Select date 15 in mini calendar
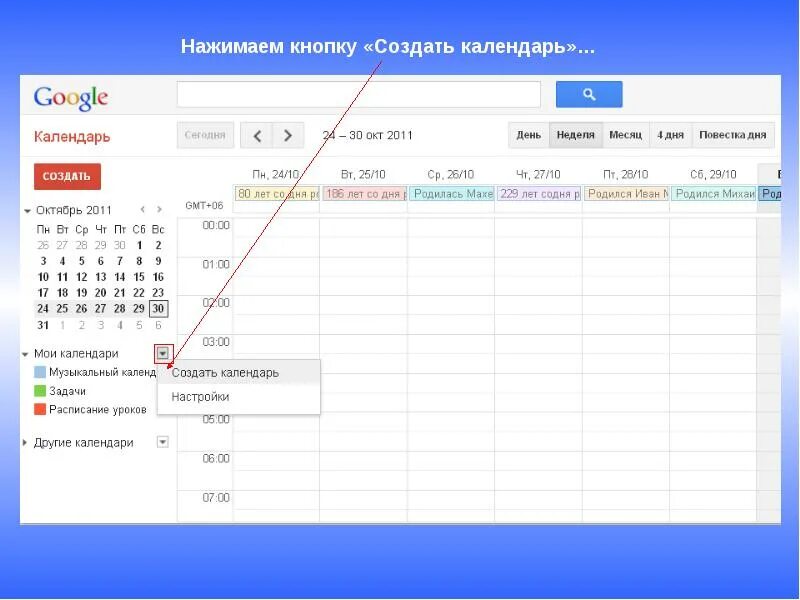 pyautogui.click(x=139, y=277)
